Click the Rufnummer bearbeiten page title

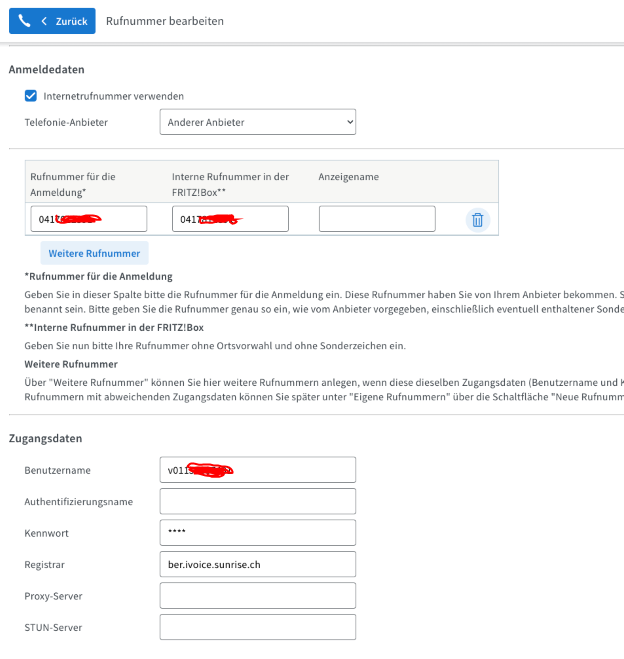click(x=165, y=21)
